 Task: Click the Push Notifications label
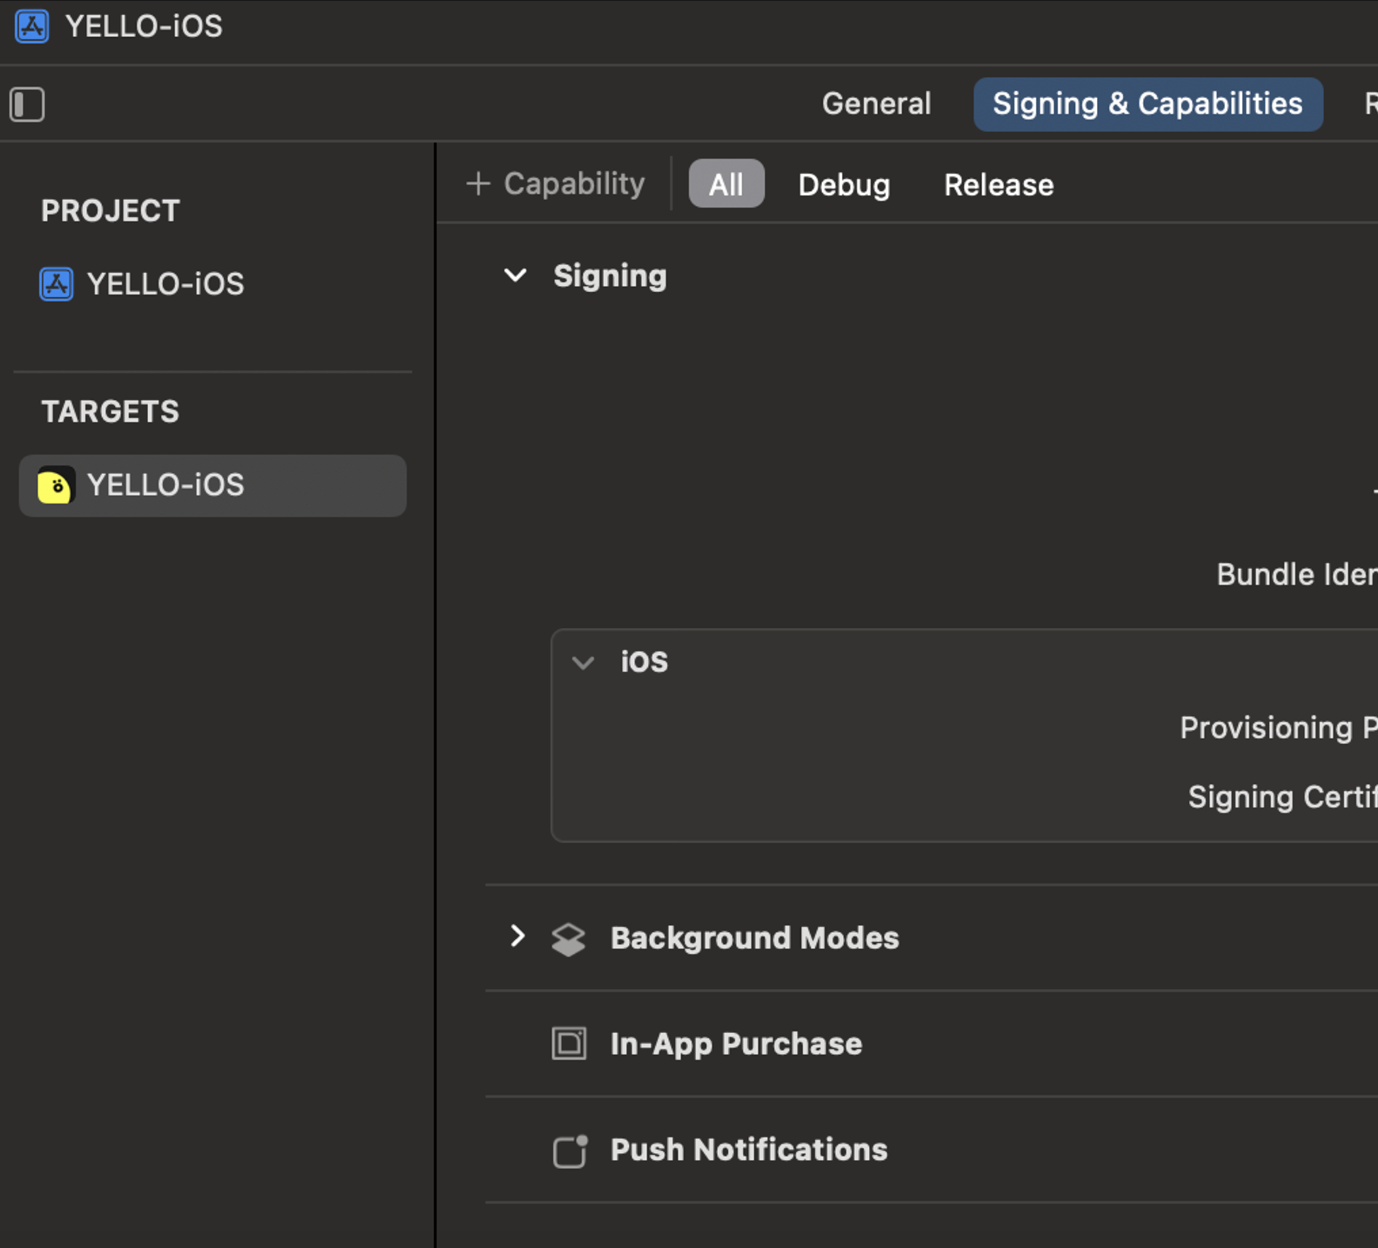(x=749, y=1150)
